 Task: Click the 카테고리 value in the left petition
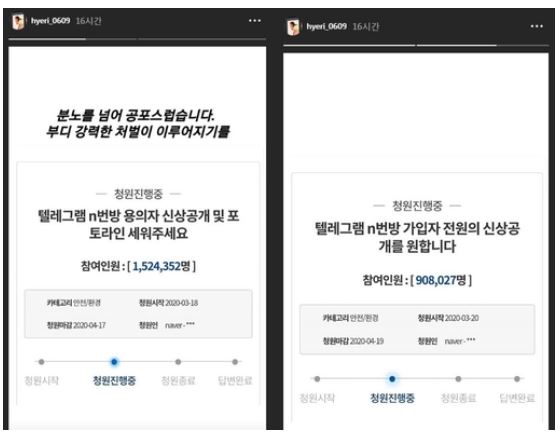click(x=87, y=303)
